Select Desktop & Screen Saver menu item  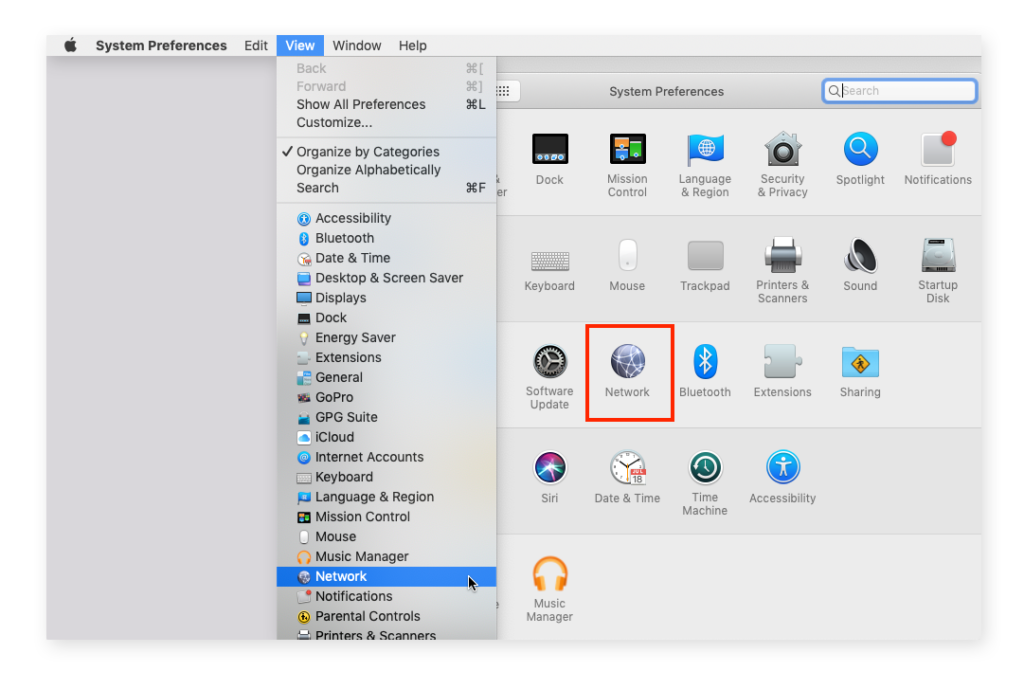point(387,278)
